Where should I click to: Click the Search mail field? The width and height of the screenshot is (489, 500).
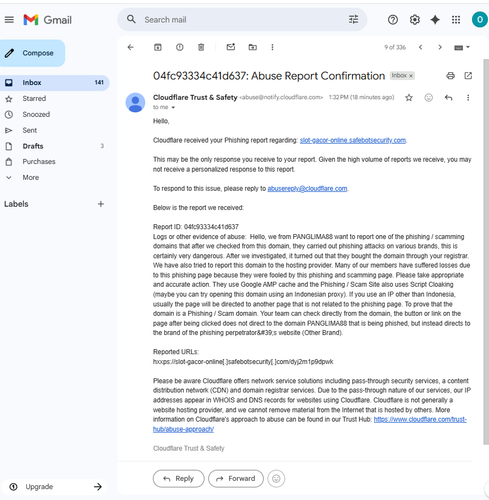point(243,20)
